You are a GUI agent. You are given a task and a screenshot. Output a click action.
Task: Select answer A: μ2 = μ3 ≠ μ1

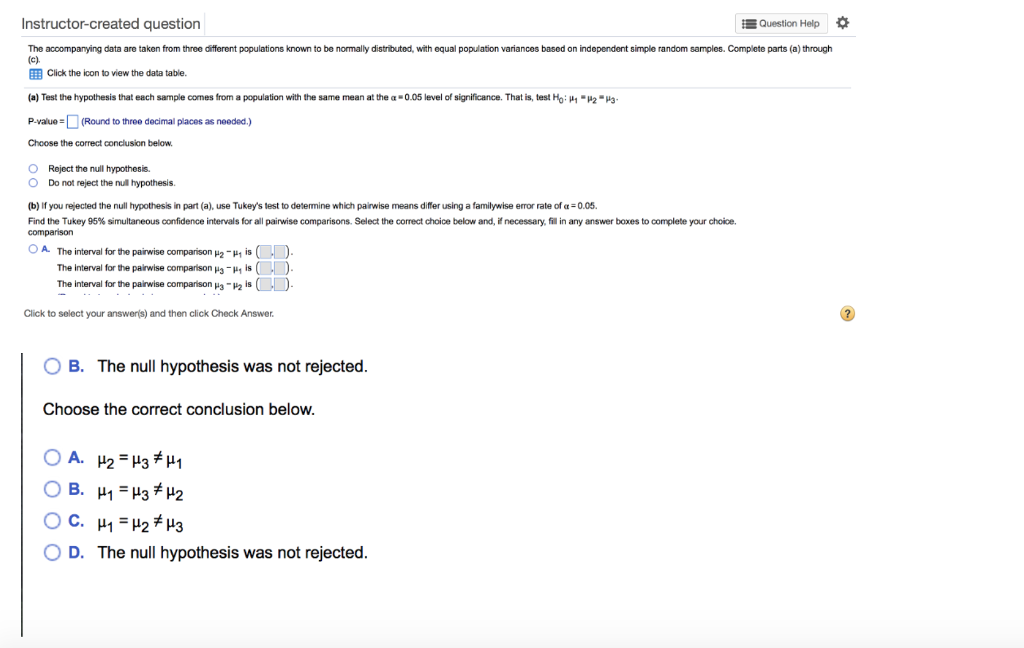click(52, 457)
